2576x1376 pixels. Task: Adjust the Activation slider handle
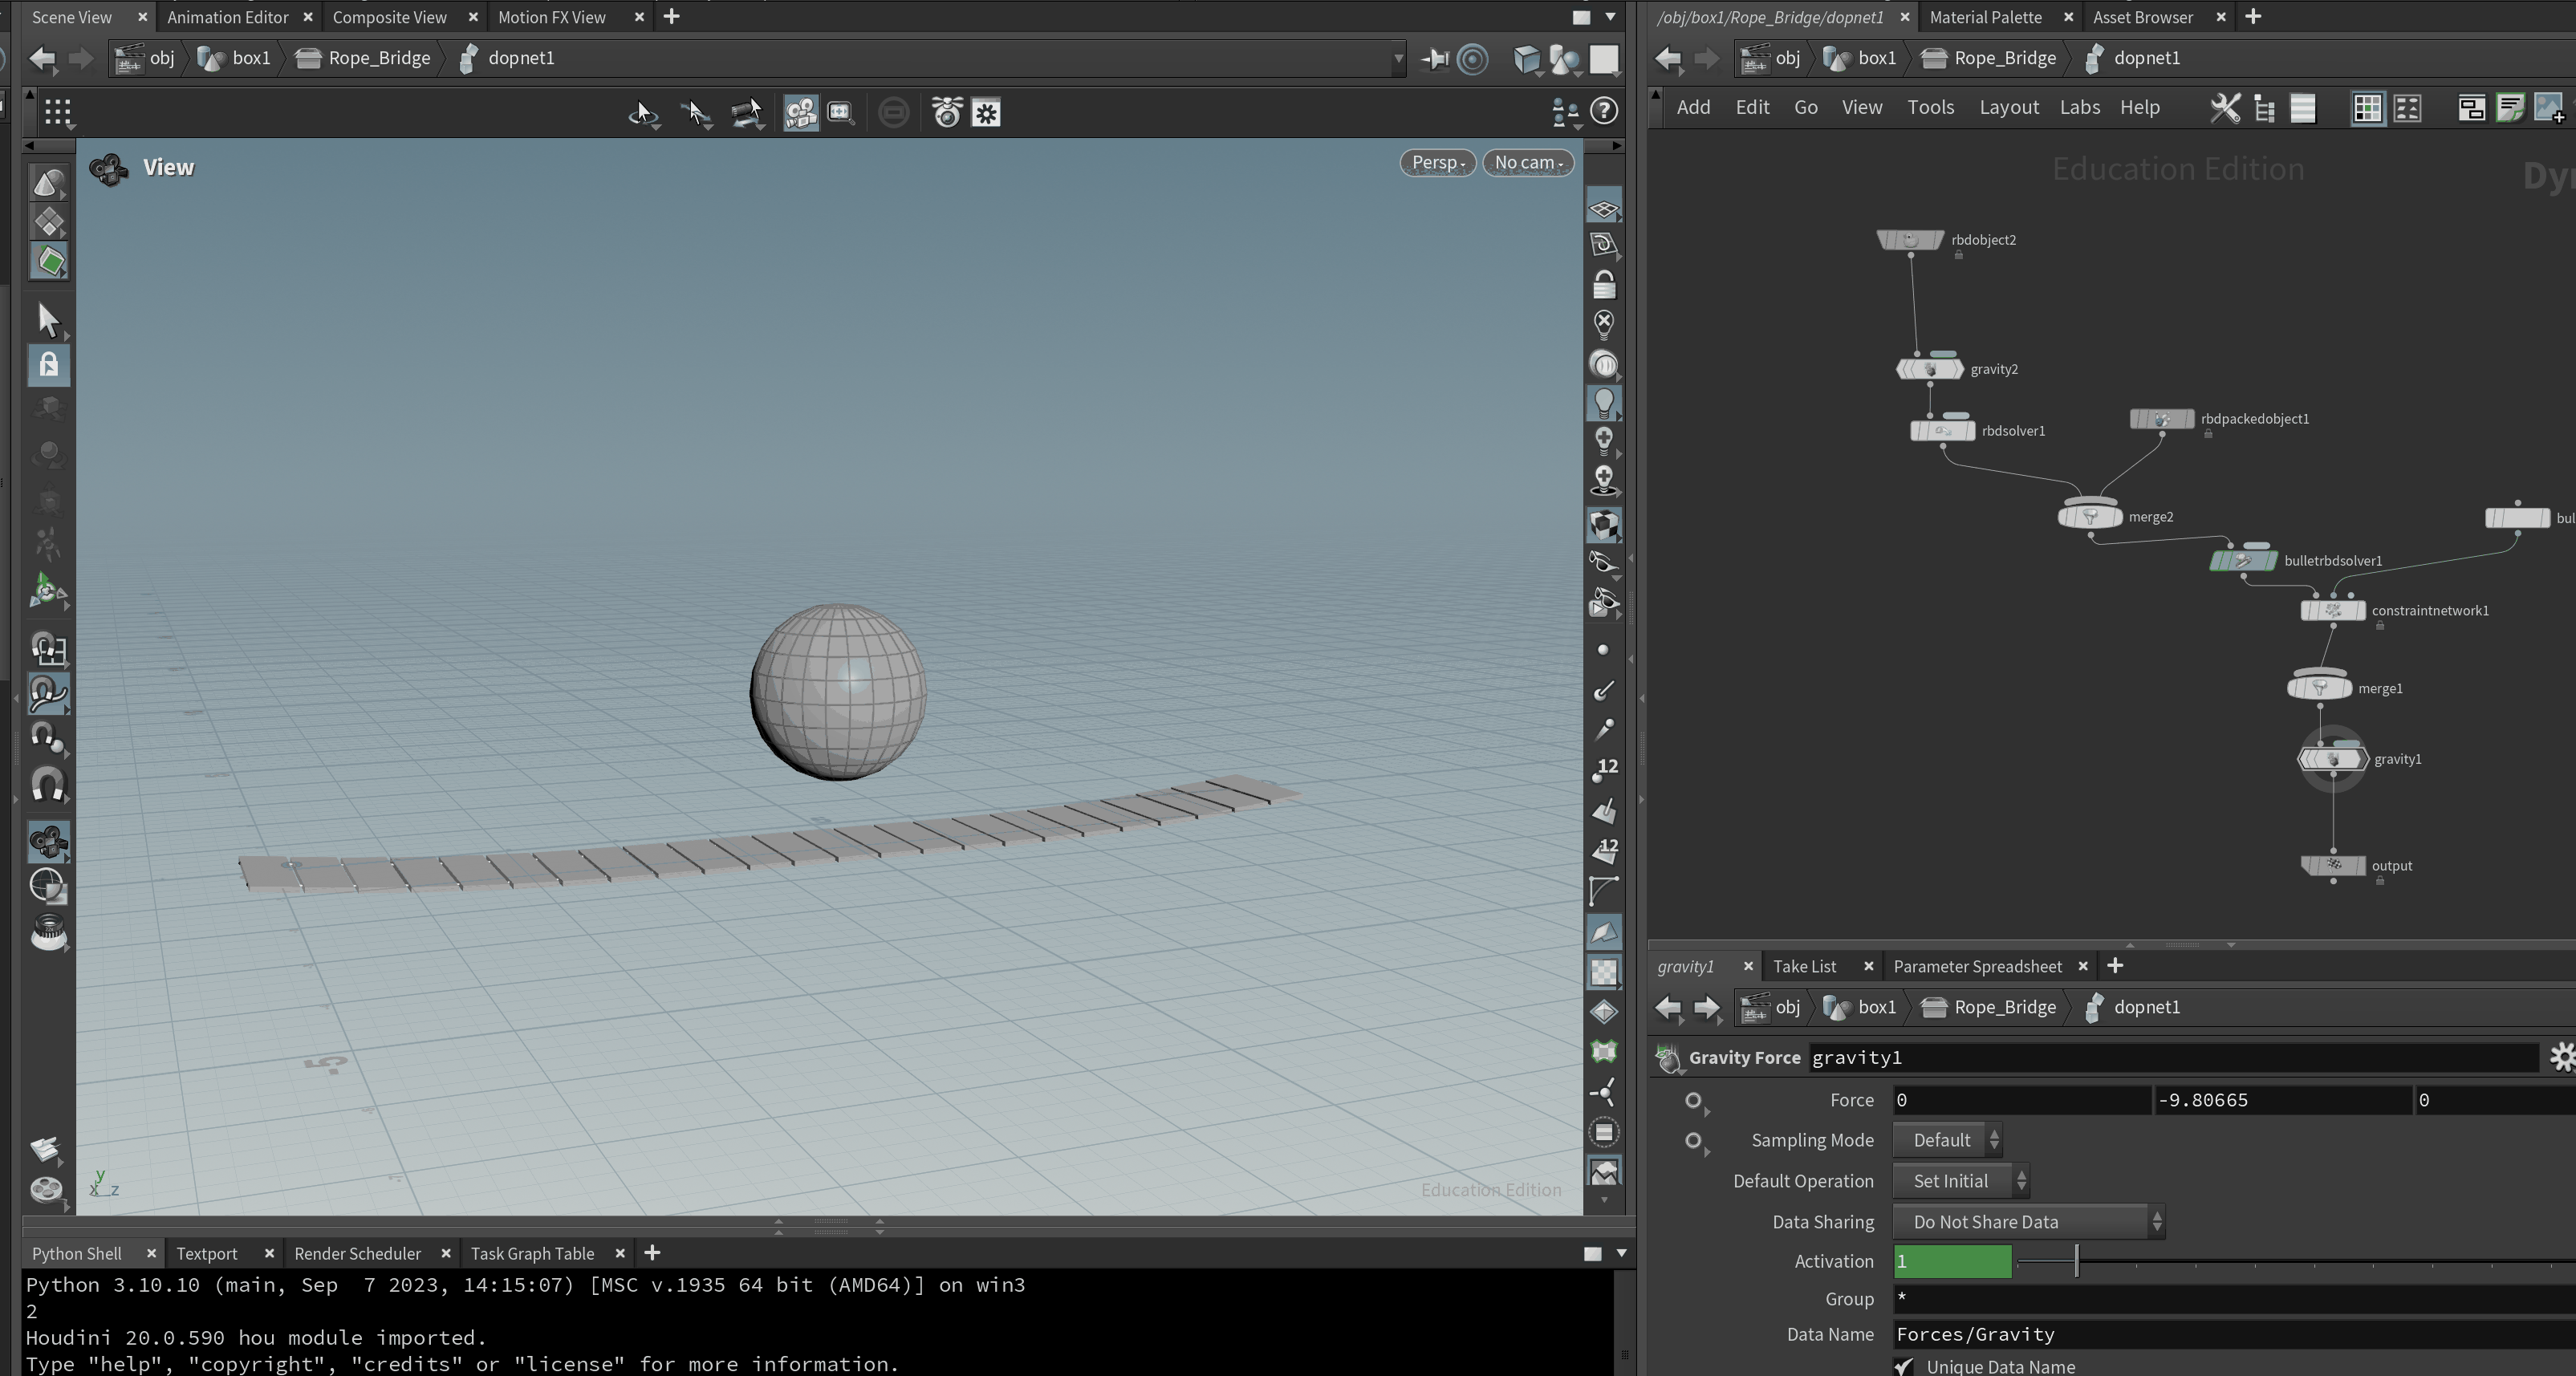tap(2077, 1261)
